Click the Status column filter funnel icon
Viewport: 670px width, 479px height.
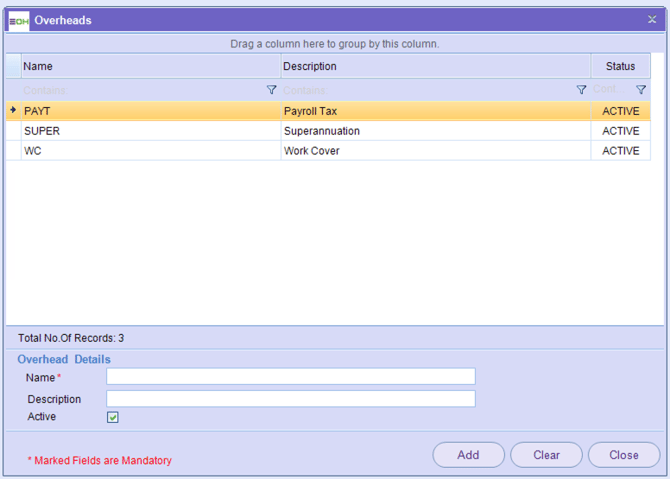(x=641, y=90)
